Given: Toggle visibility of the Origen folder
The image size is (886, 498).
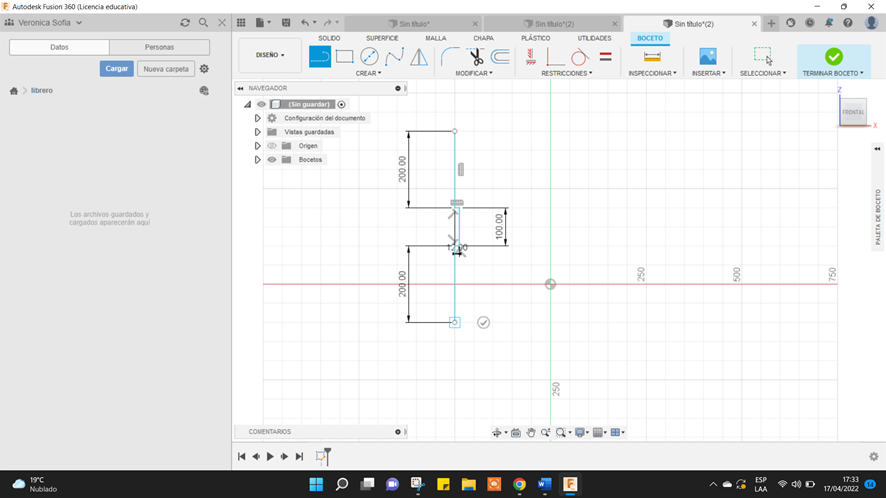Looking at the screenshot, I should pyautogui.click(x=272, y=146).
